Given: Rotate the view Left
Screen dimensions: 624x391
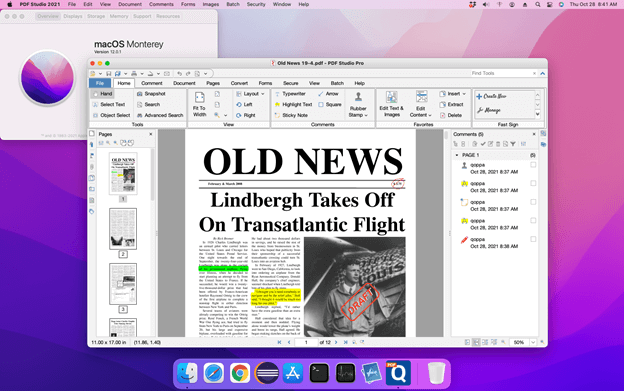Looking at the screenshot, I should (x=244, y=105).
